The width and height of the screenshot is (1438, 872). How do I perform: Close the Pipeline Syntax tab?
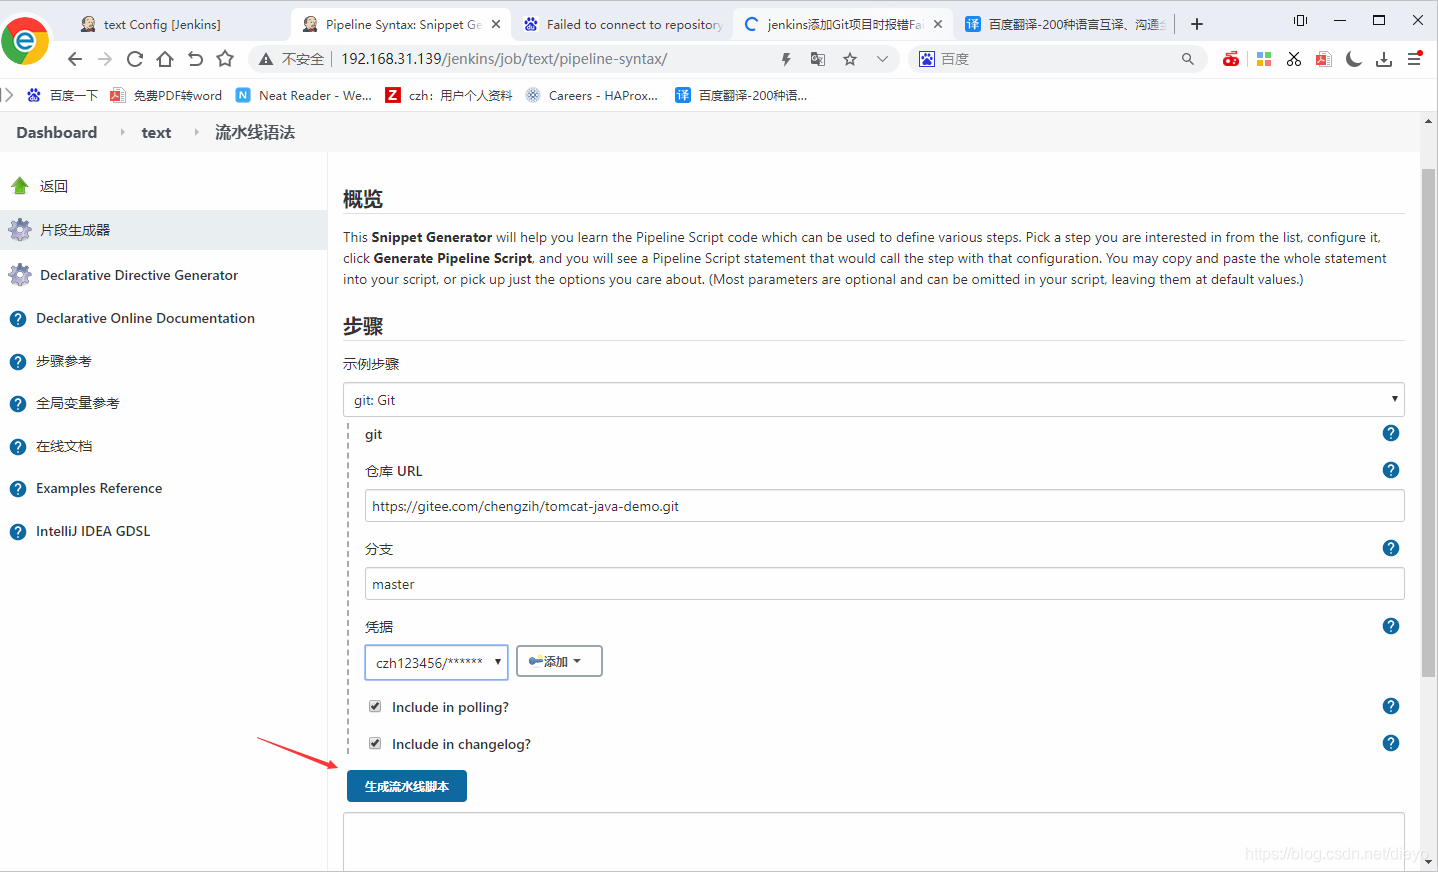click(496, 24)
